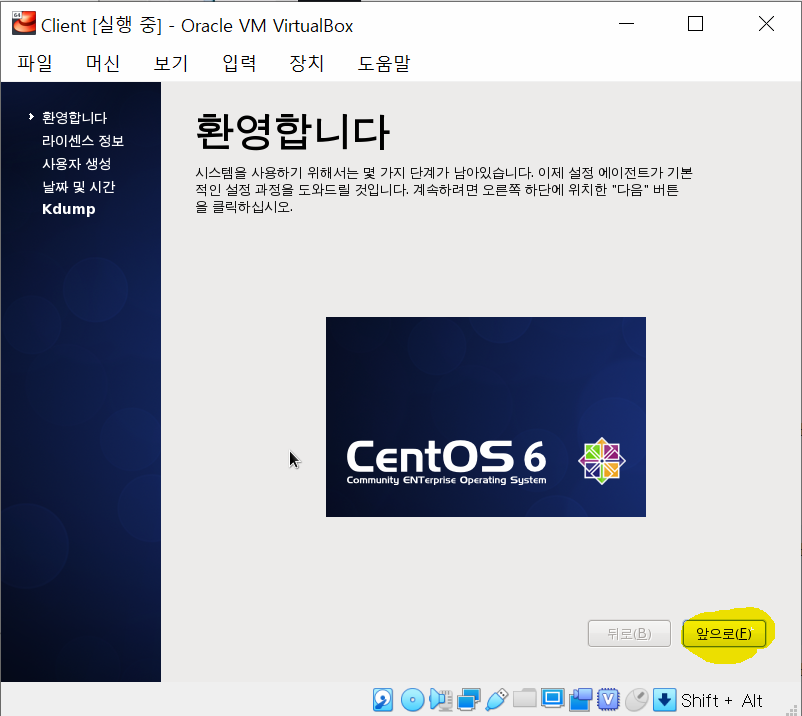Select 날짜 및 시간 step in sidebar
This screenshot has height=716, width=802.
click(79, 187)
